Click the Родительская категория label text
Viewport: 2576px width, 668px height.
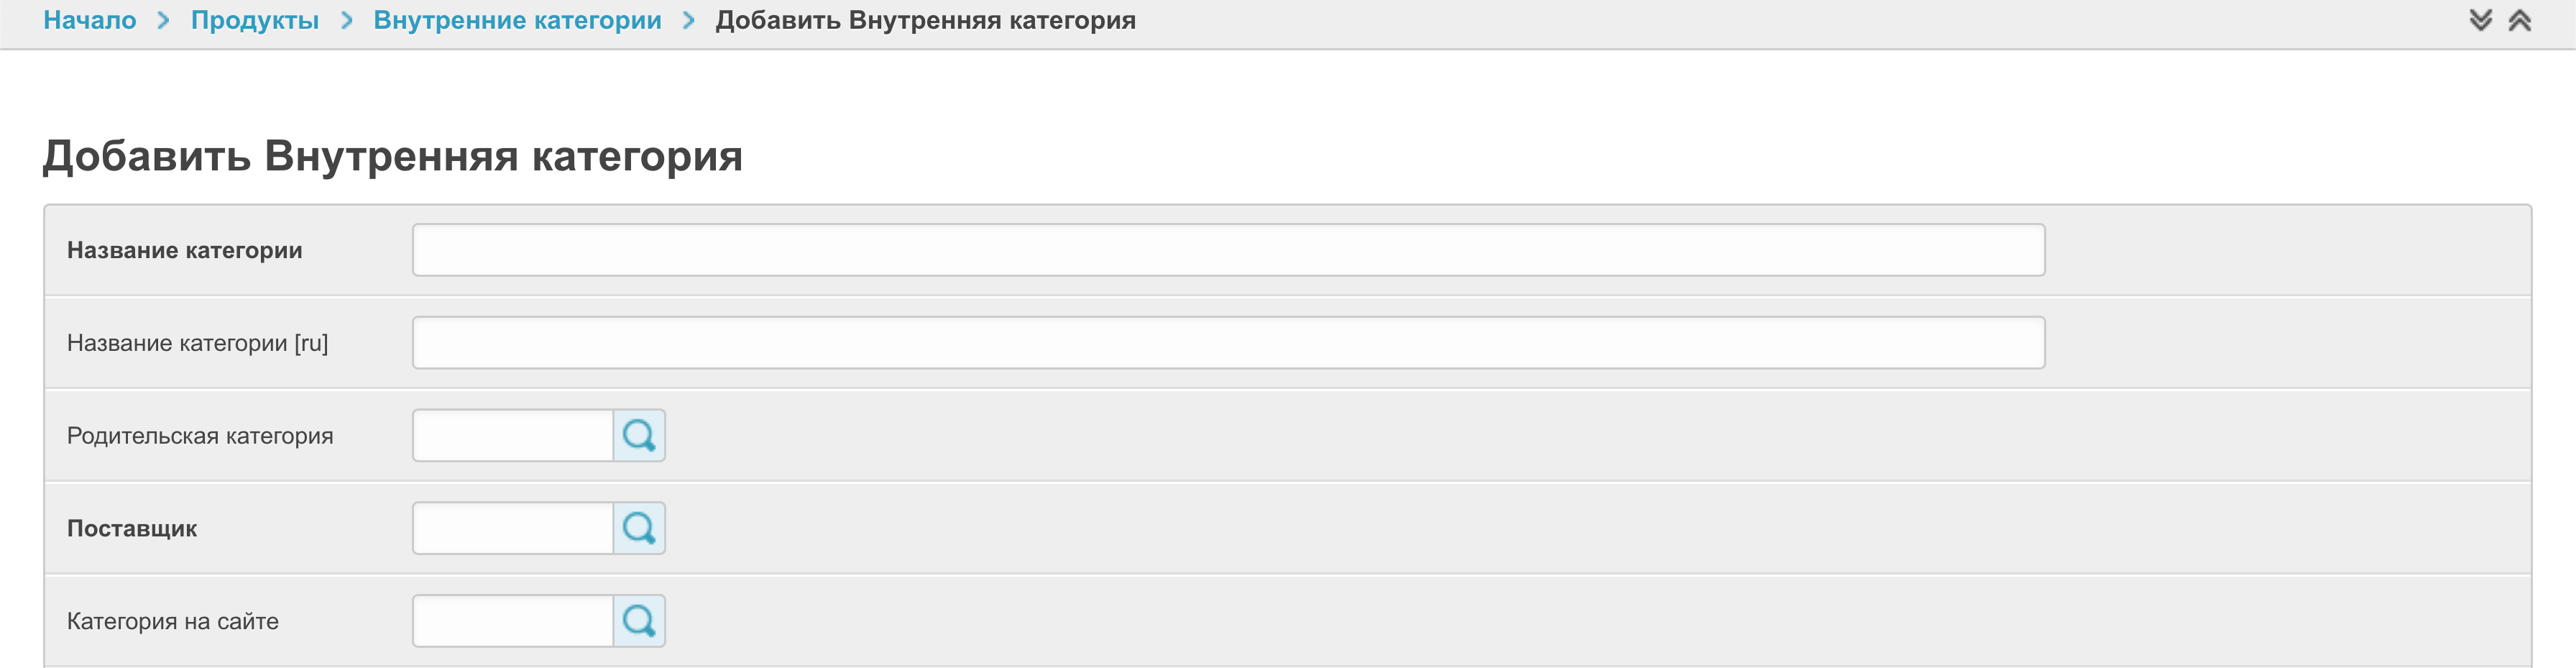click(200, 436)
